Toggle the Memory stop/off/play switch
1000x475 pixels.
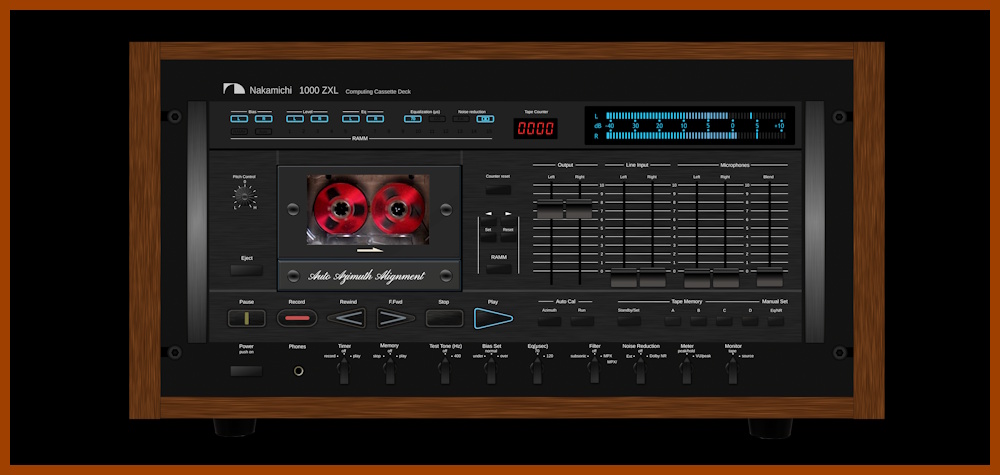[390, 370]
